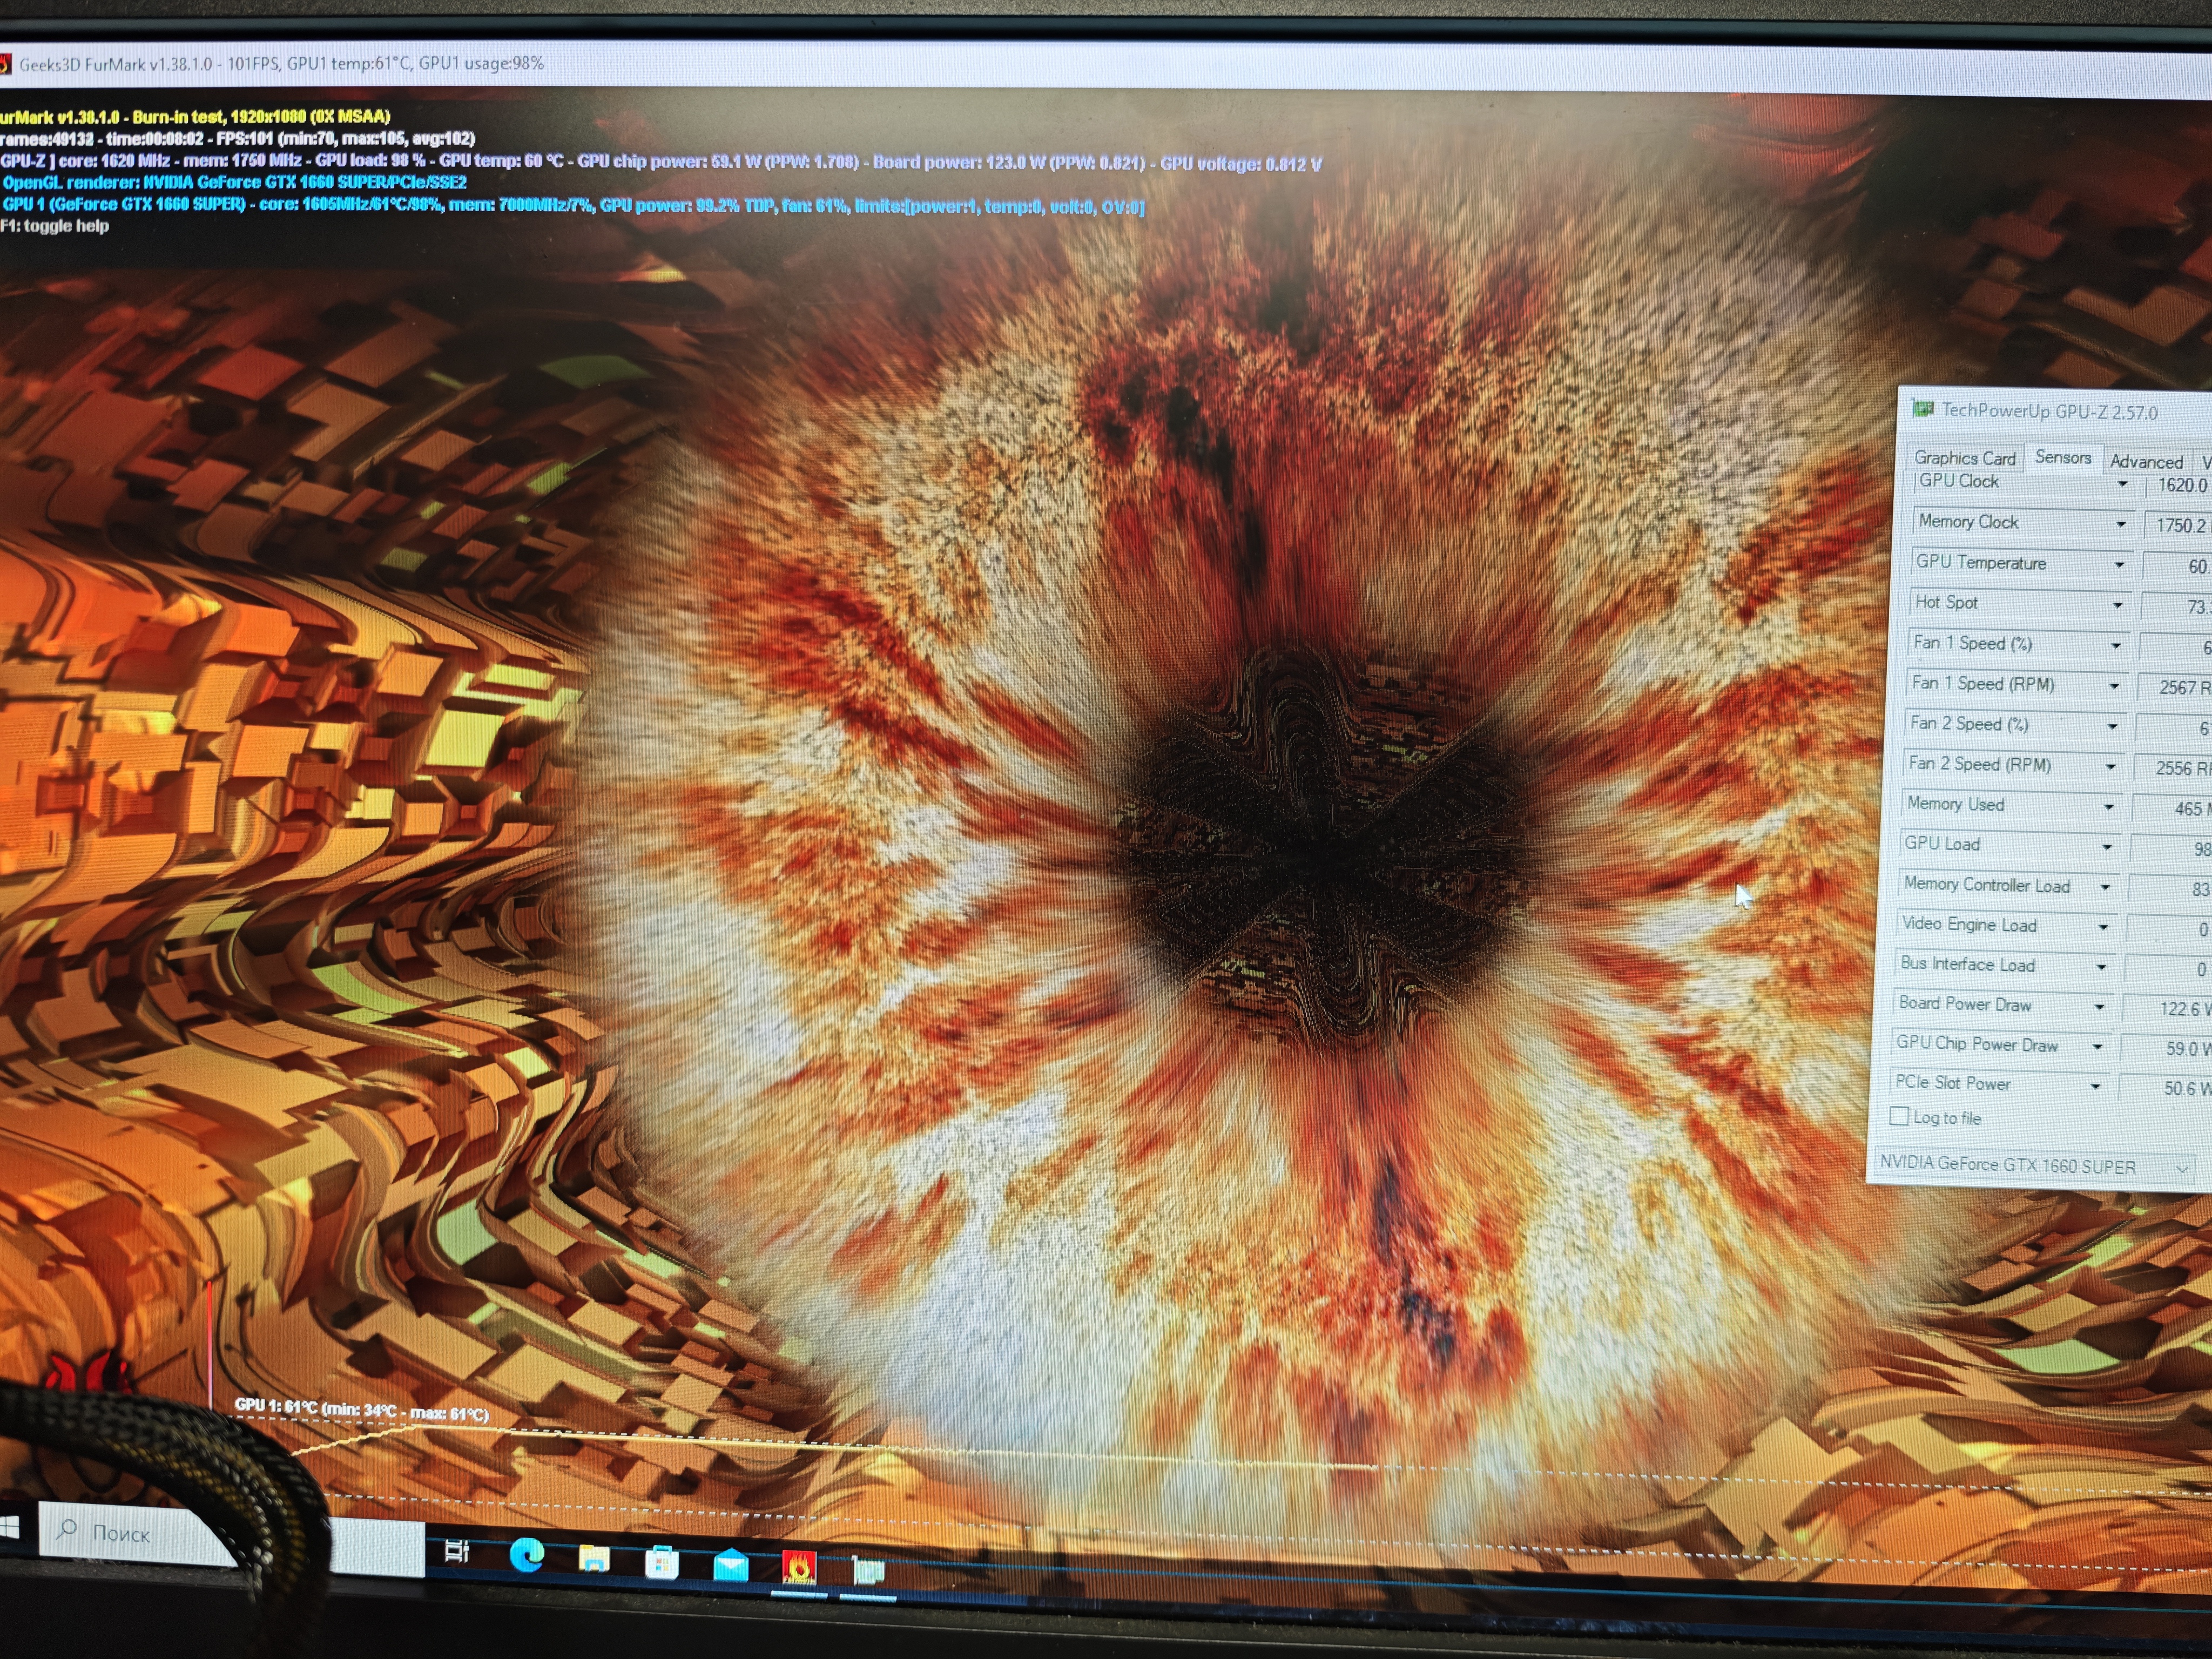Image resolution: width=2212 pixels, height=1659 pixels.
Task: Click the magnifier icon in the search box
Action: [x=67, y=1529]
